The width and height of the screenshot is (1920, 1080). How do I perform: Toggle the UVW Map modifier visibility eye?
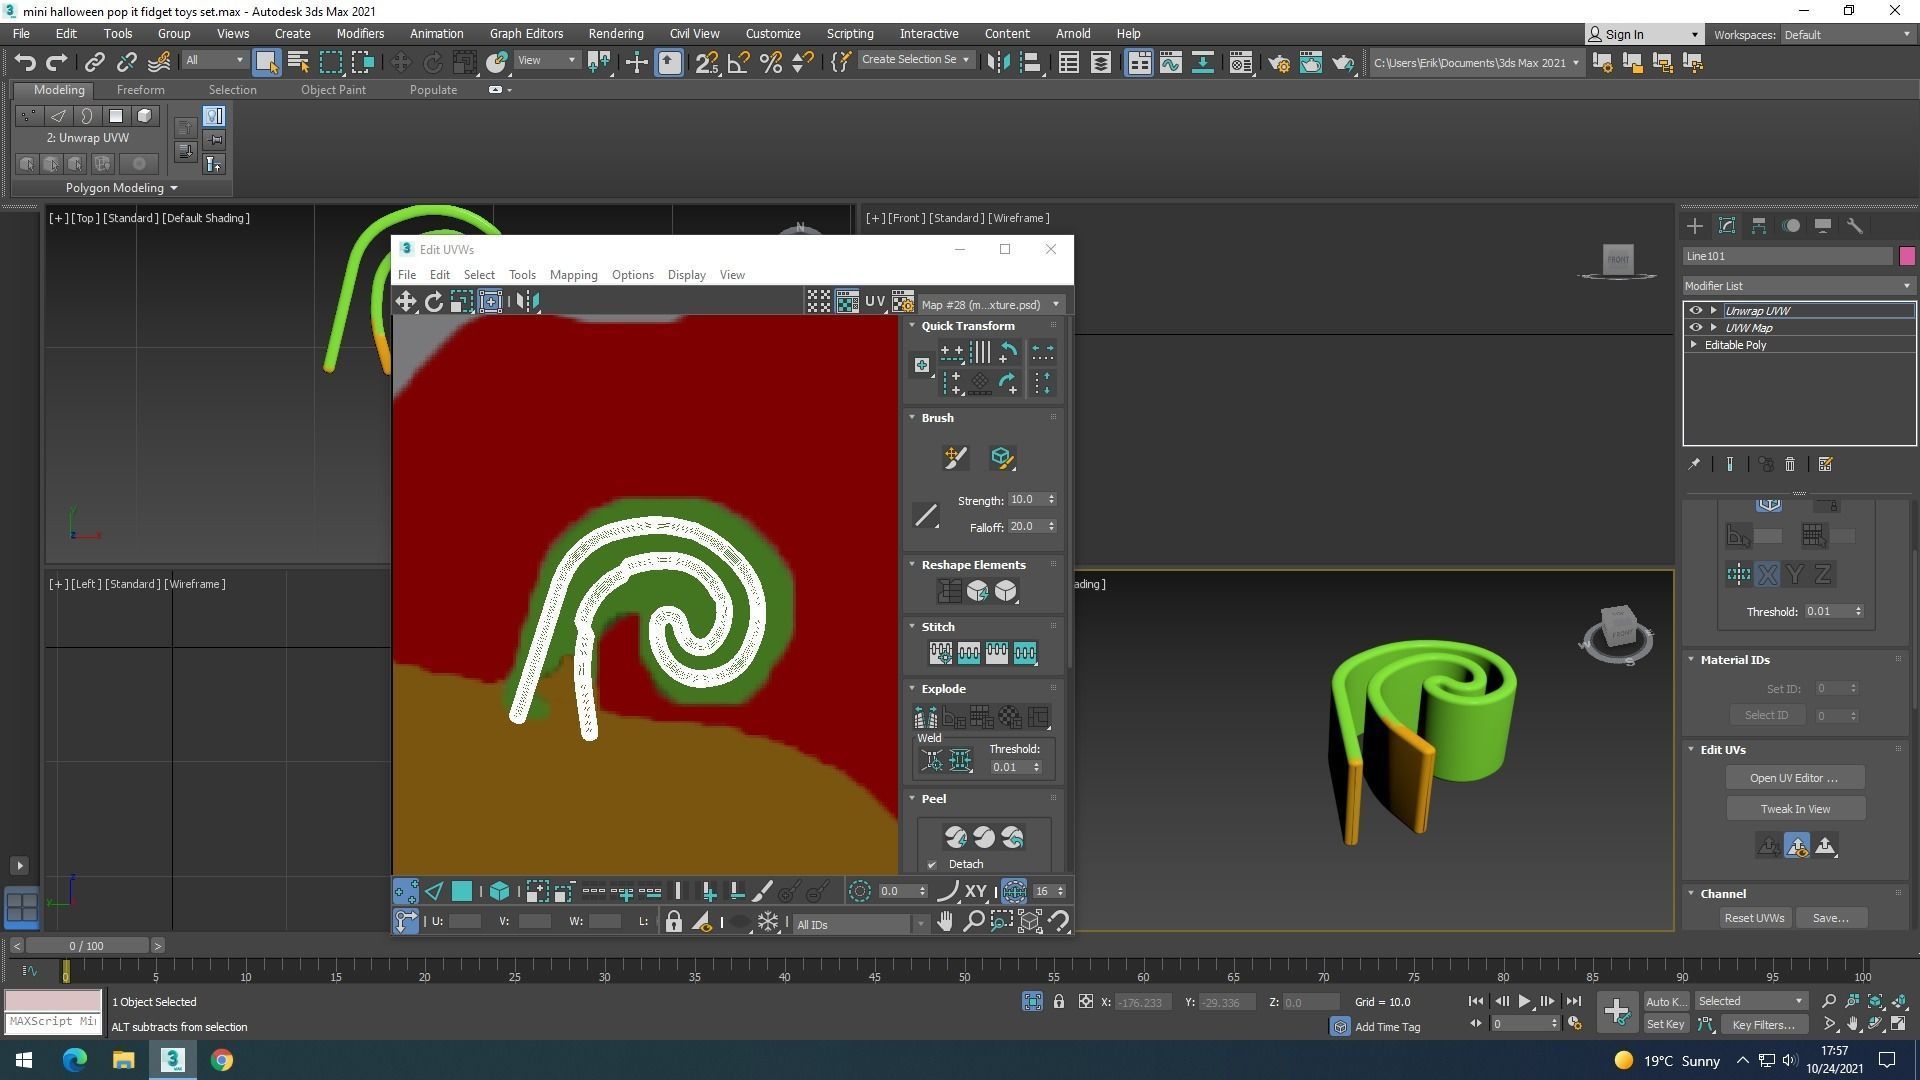pyautogui.click(x=1695, y=328)
